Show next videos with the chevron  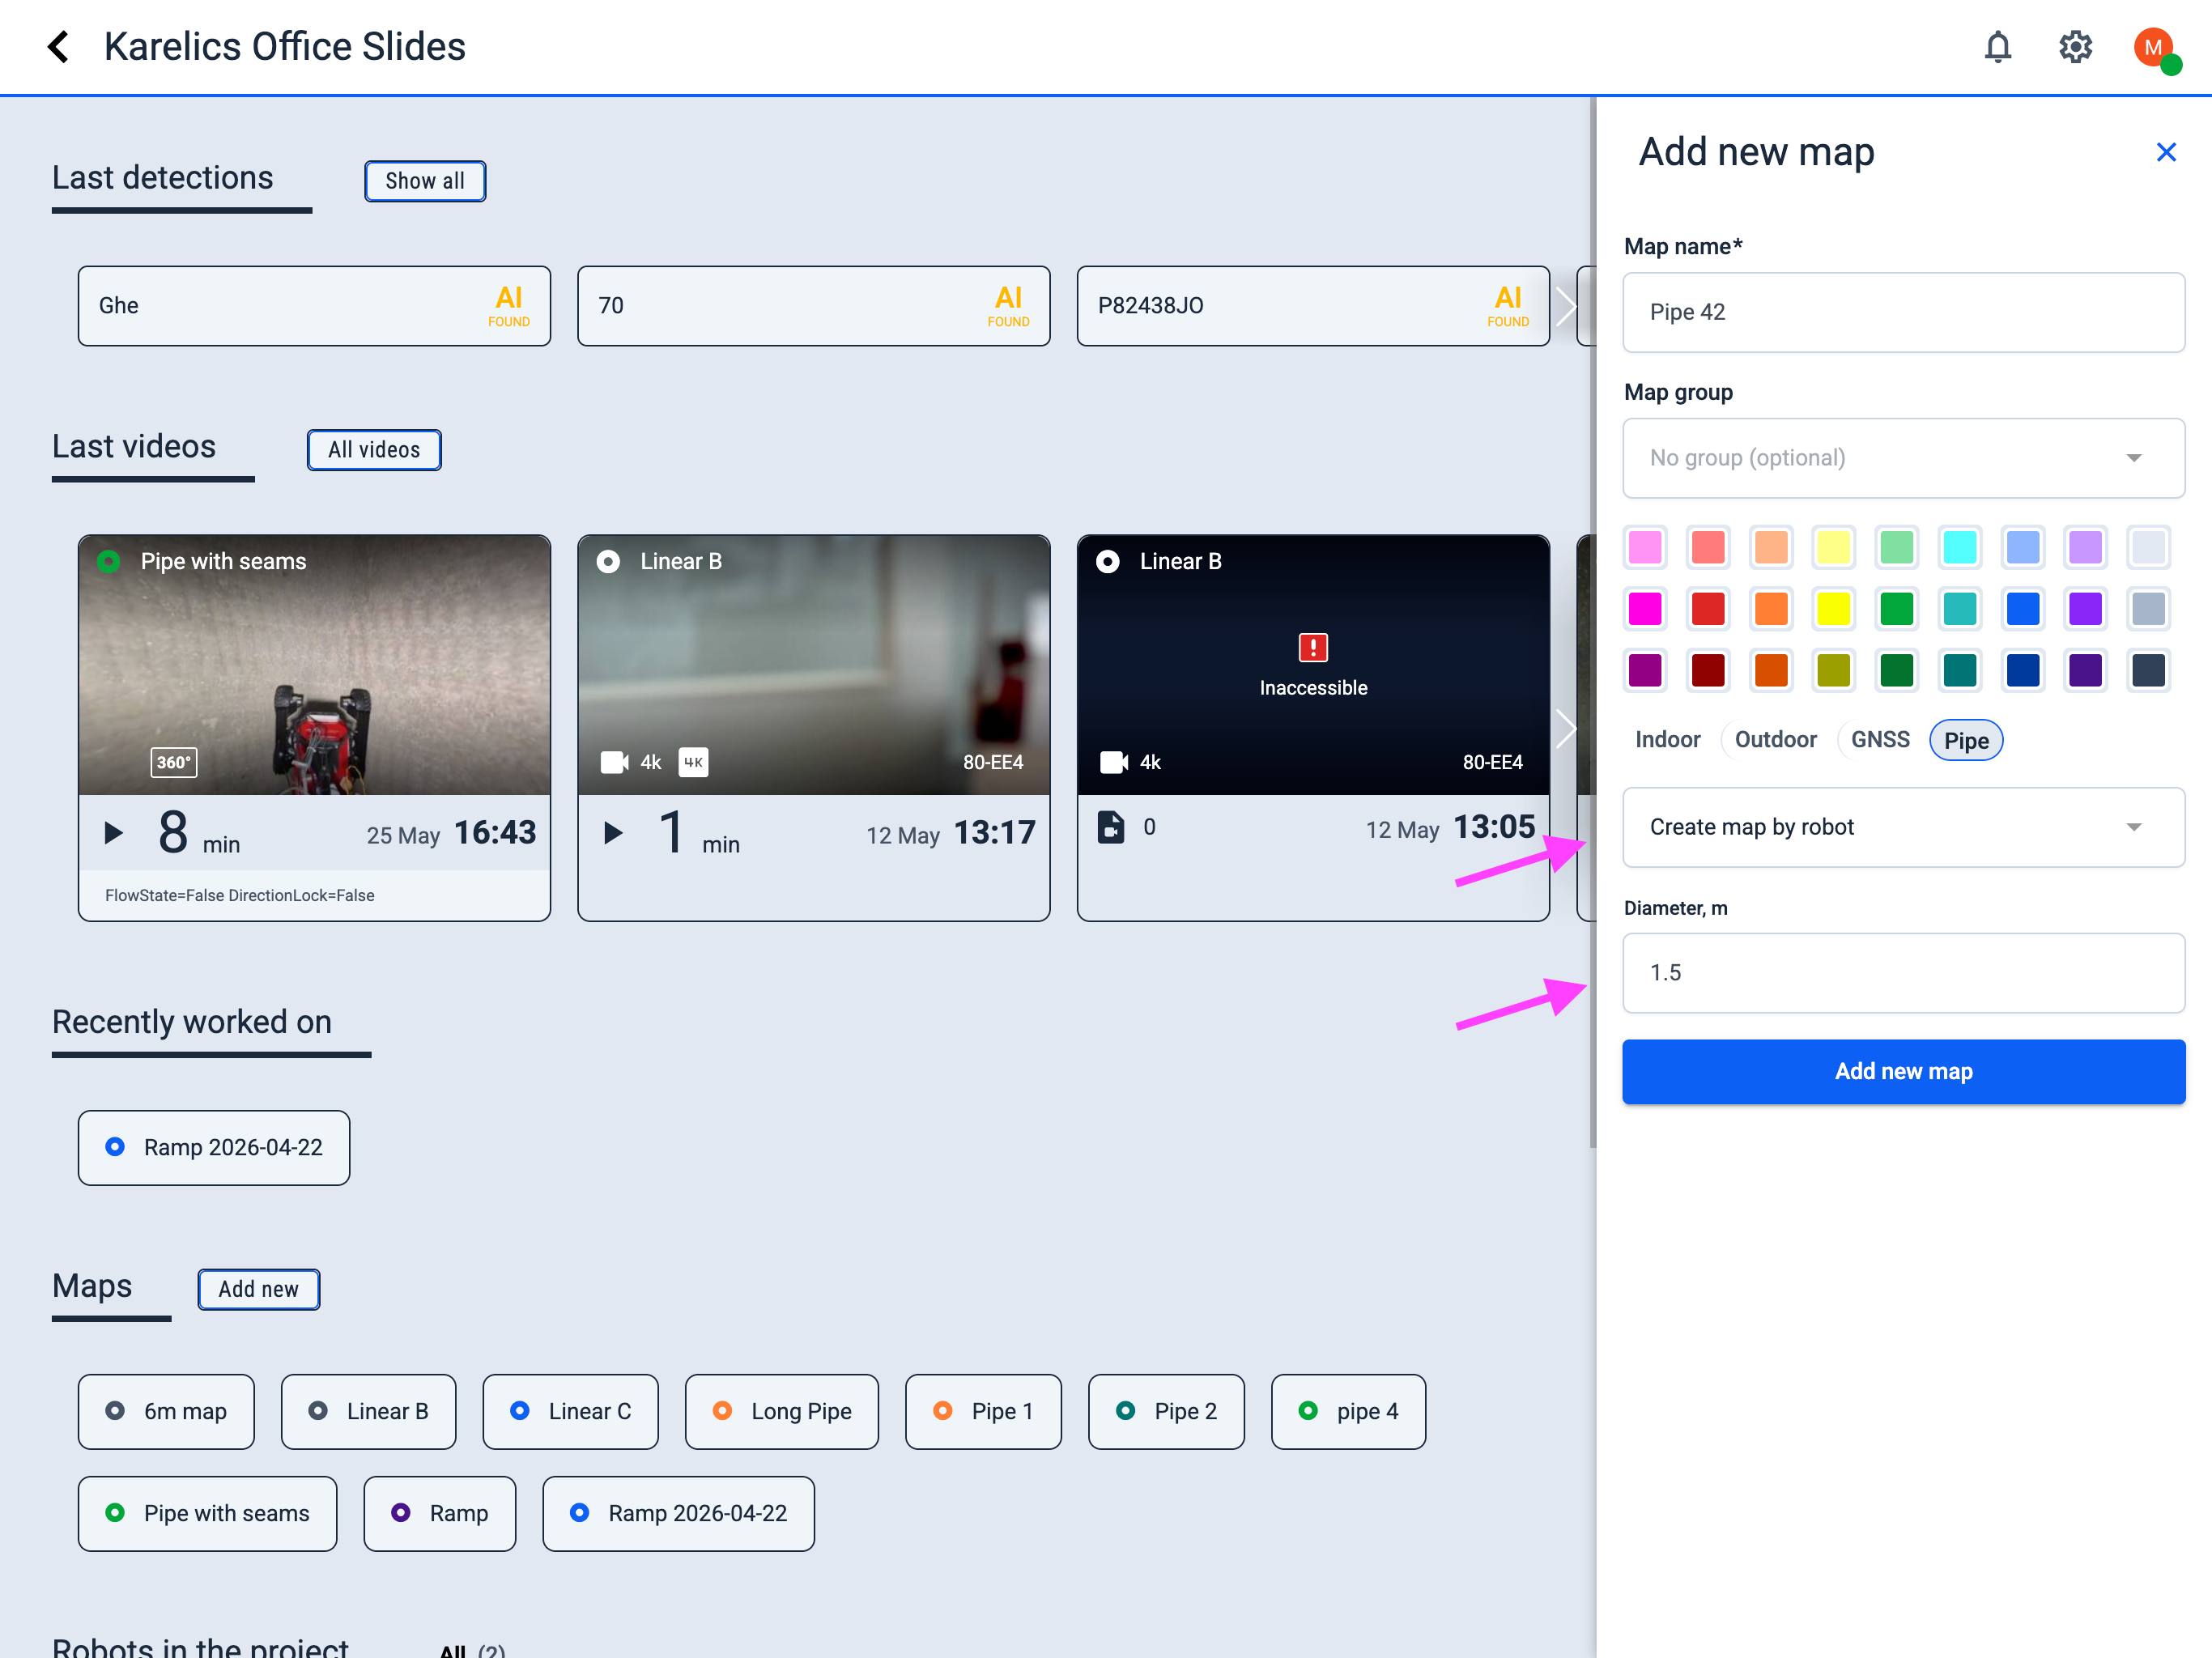[x=1566, y=728]
